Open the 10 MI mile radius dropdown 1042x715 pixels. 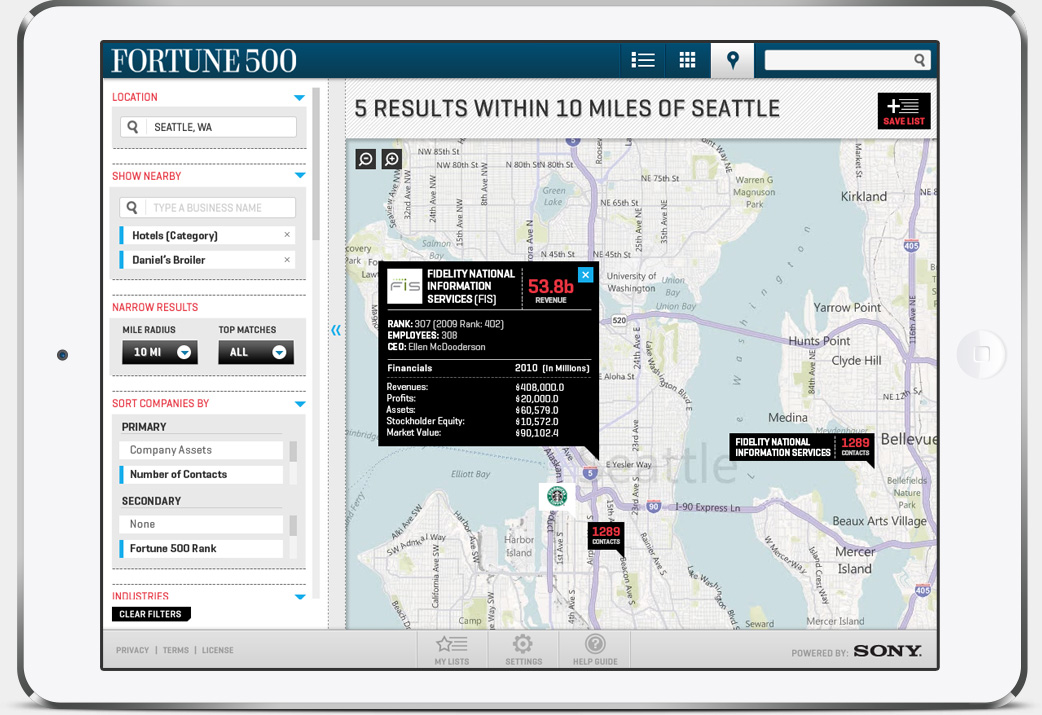pos(159,352)
